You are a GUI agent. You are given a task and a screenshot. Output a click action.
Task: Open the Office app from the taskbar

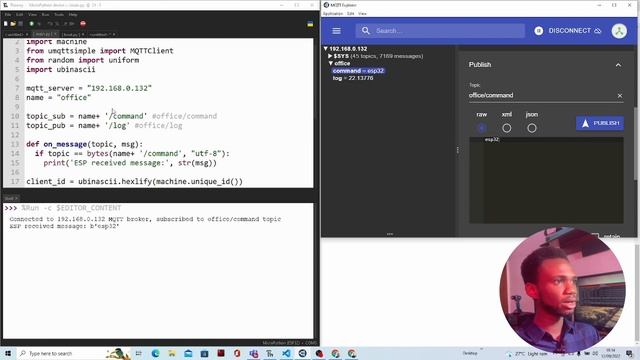[237, 353]
